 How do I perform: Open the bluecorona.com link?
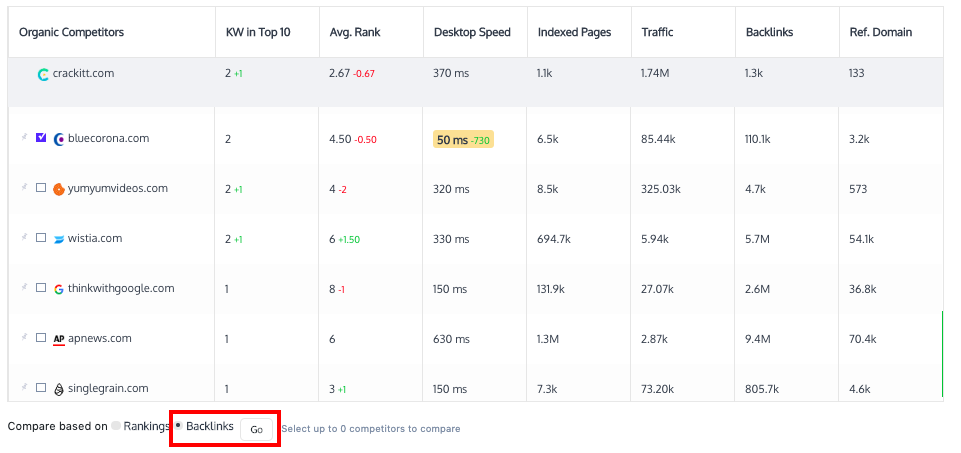[x=108, y=139]
